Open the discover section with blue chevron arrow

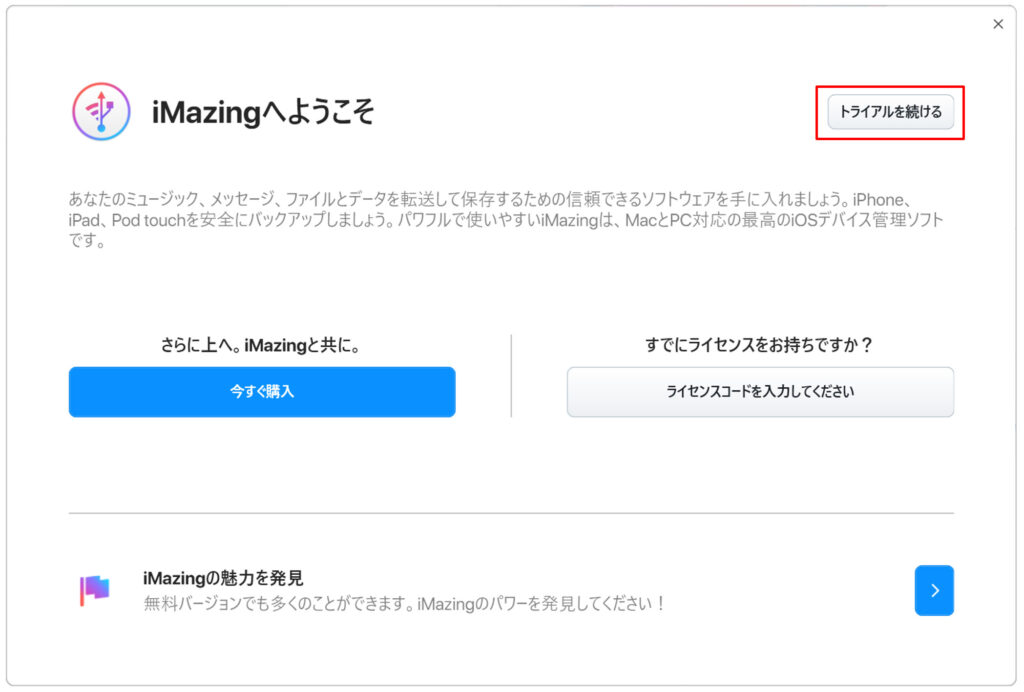tap(934, 590)
